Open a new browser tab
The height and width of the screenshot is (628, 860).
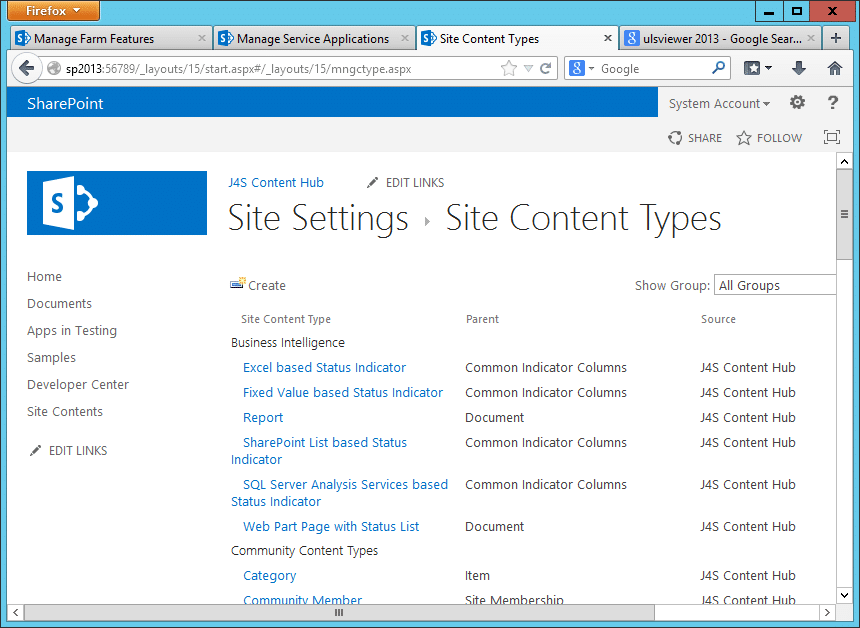point(835,38)
